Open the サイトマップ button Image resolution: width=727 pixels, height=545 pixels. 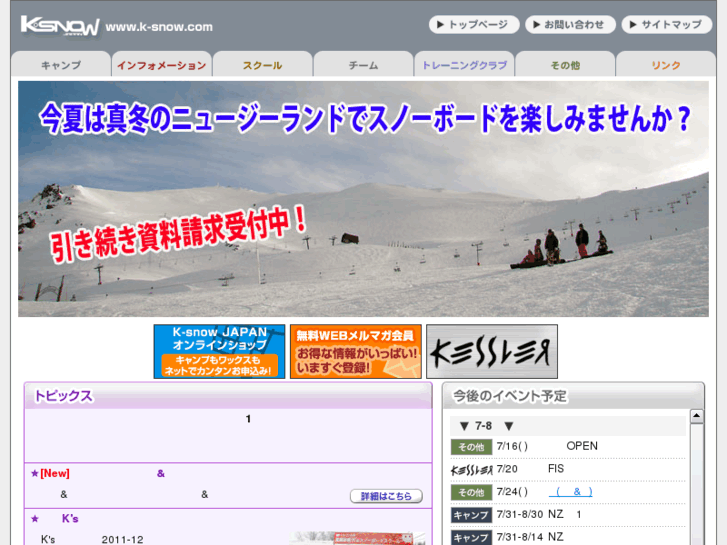click(667, 25)
